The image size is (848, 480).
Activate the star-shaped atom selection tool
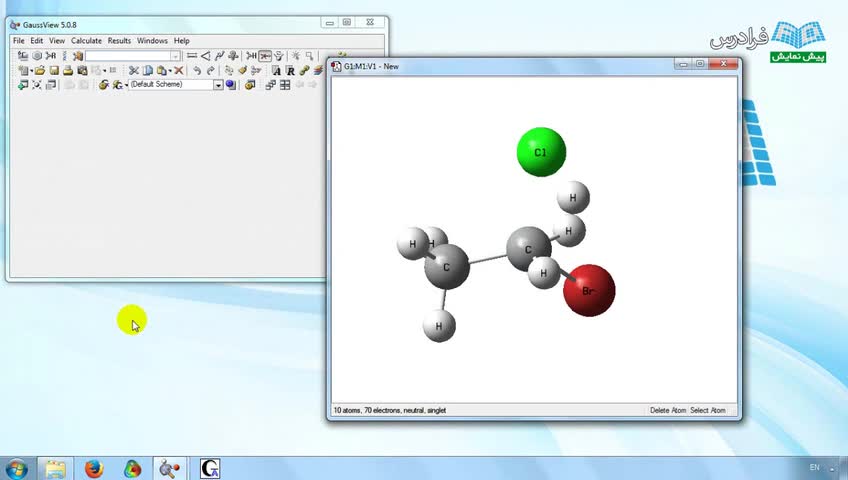[x=296, y=56]
